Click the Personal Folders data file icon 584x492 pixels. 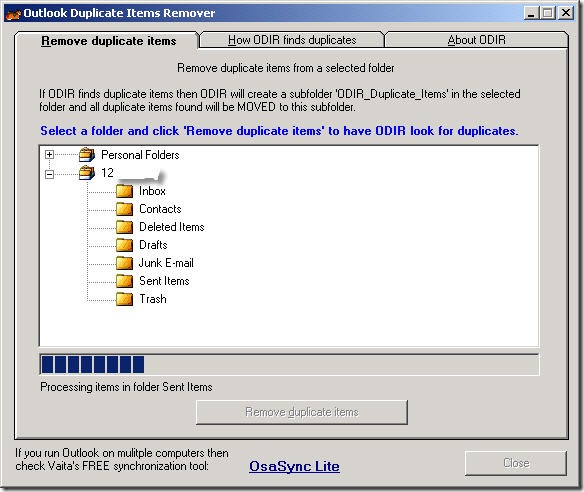point(87,155)
